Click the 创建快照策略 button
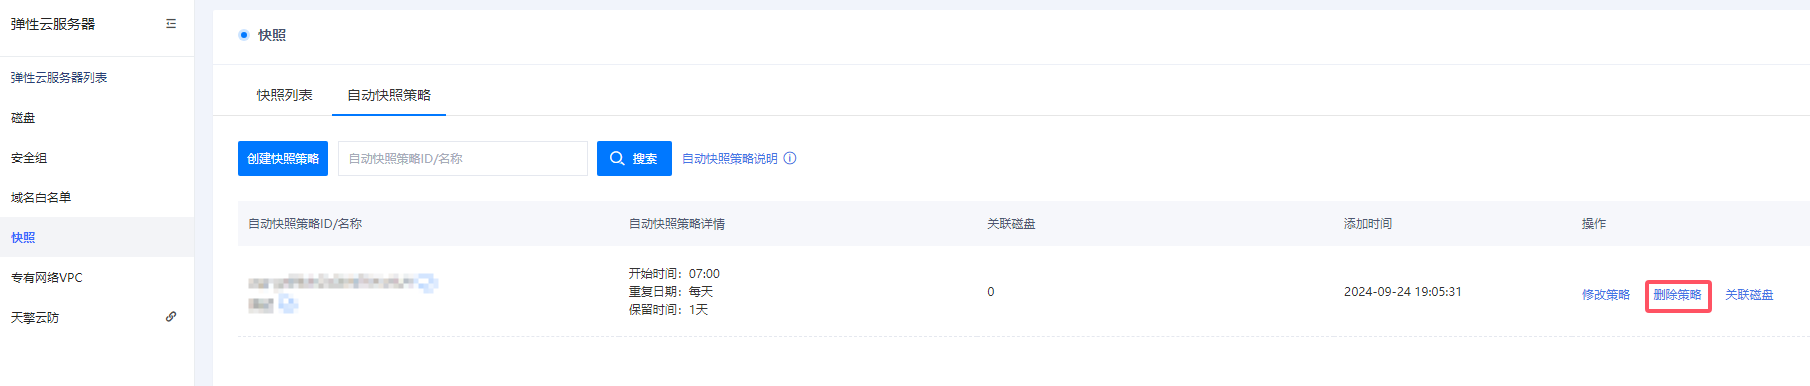This screenshot has height=386, width=1810. [283, 158]
